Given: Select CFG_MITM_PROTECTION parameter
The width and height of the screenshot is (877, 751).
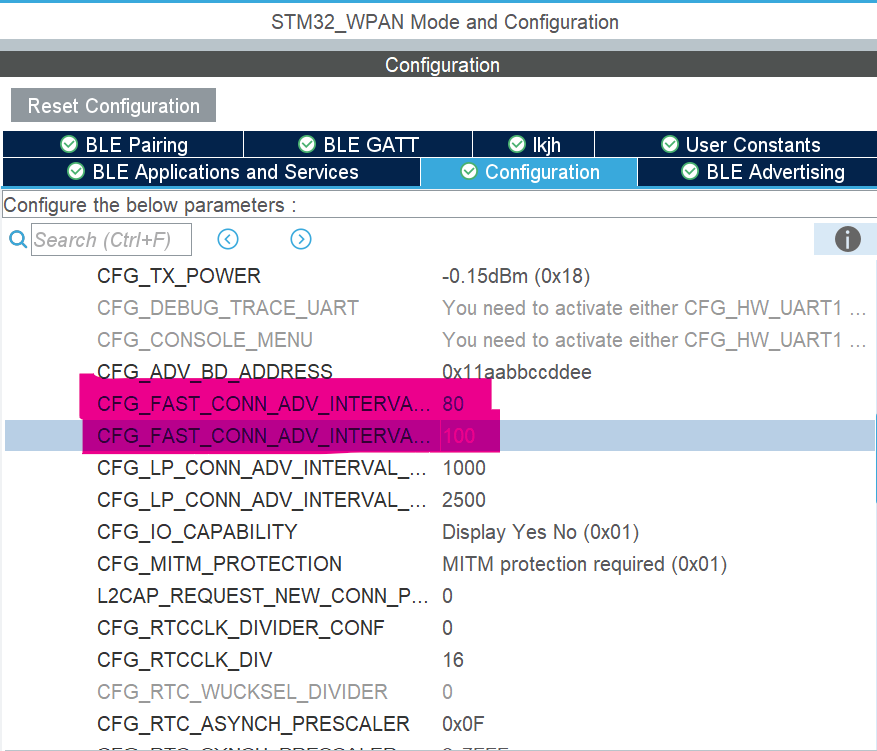Looking at the screenshot, I should pos(219,564).
